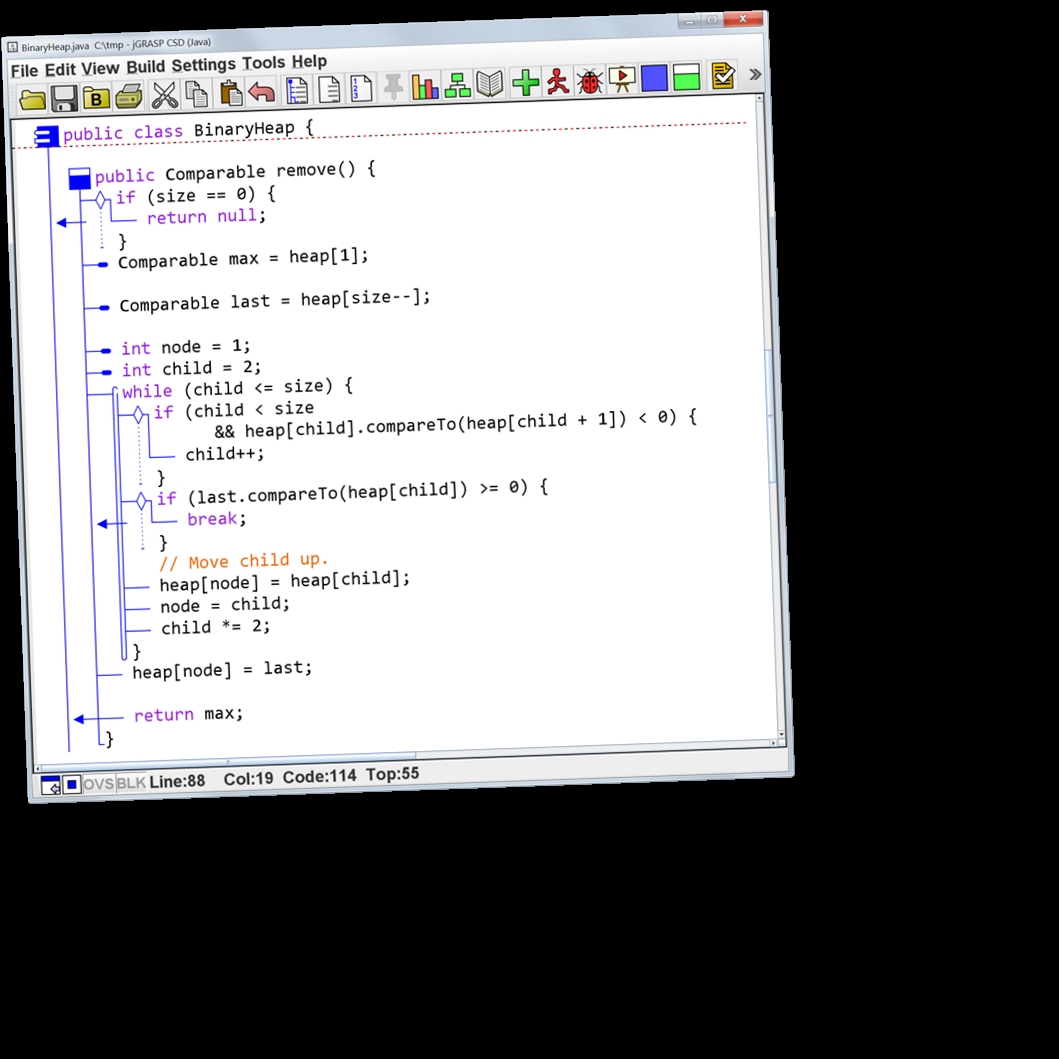Viewport: 1059px width, 1059px height.
Task: Generate UML with the green hierarchy icon
Action: (x=457, y=84)
